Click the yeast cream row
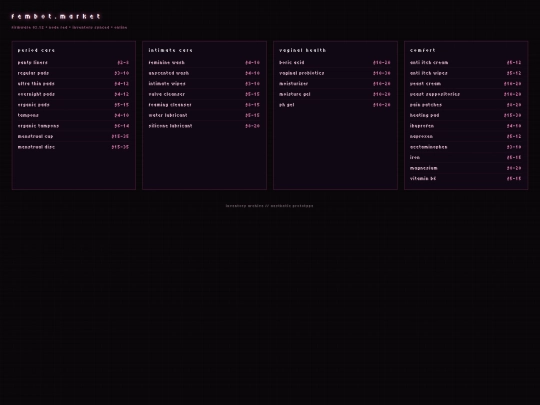Viewport: 540px width, 405px height. [x=466, y=84]
